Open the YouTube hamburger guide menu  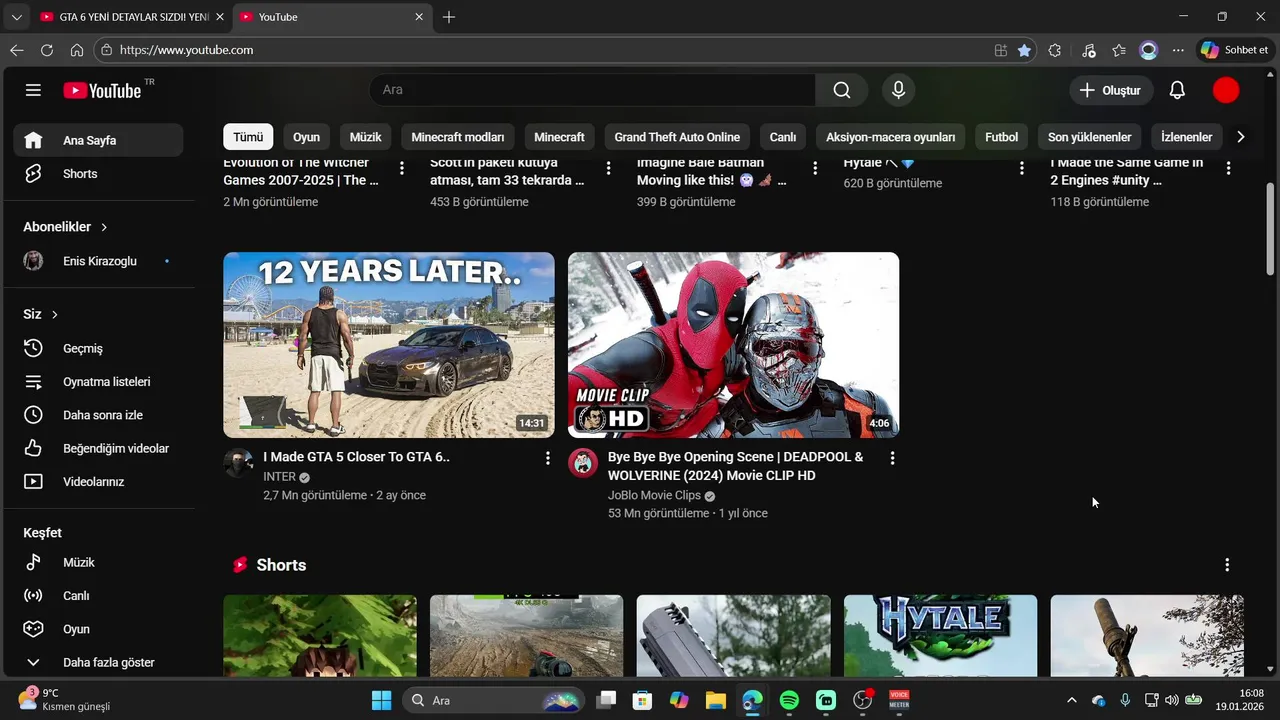coord(33,90)
